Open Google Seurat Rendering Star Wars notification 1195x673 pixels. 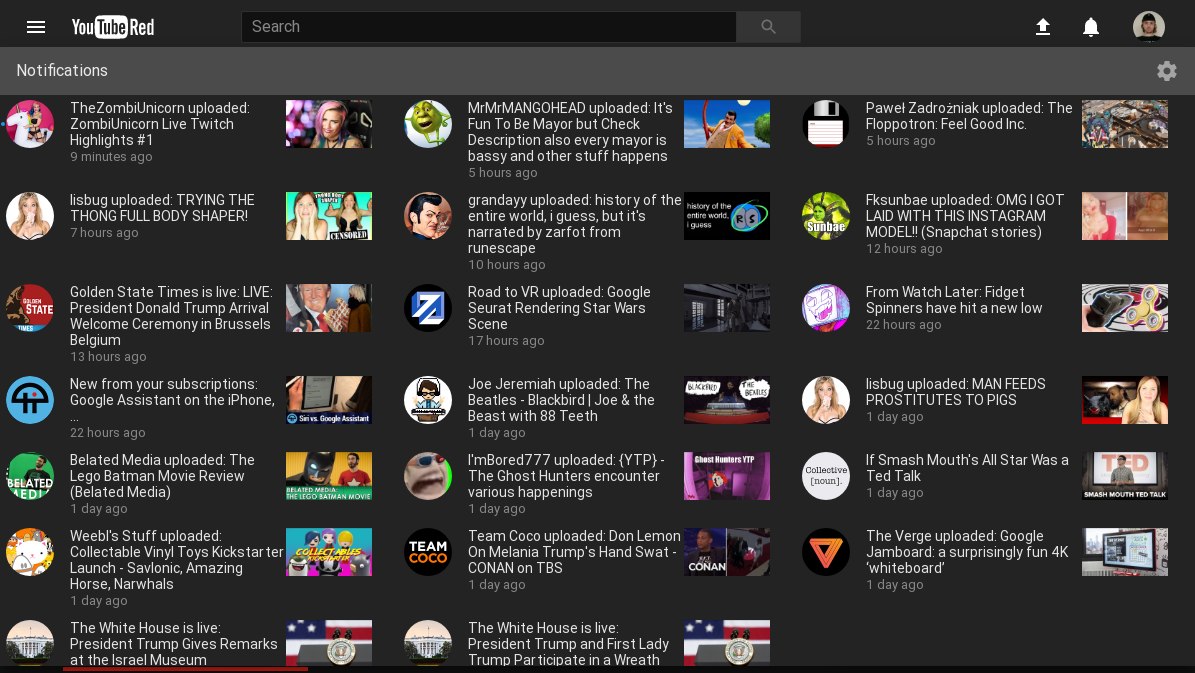pos(559,308)
